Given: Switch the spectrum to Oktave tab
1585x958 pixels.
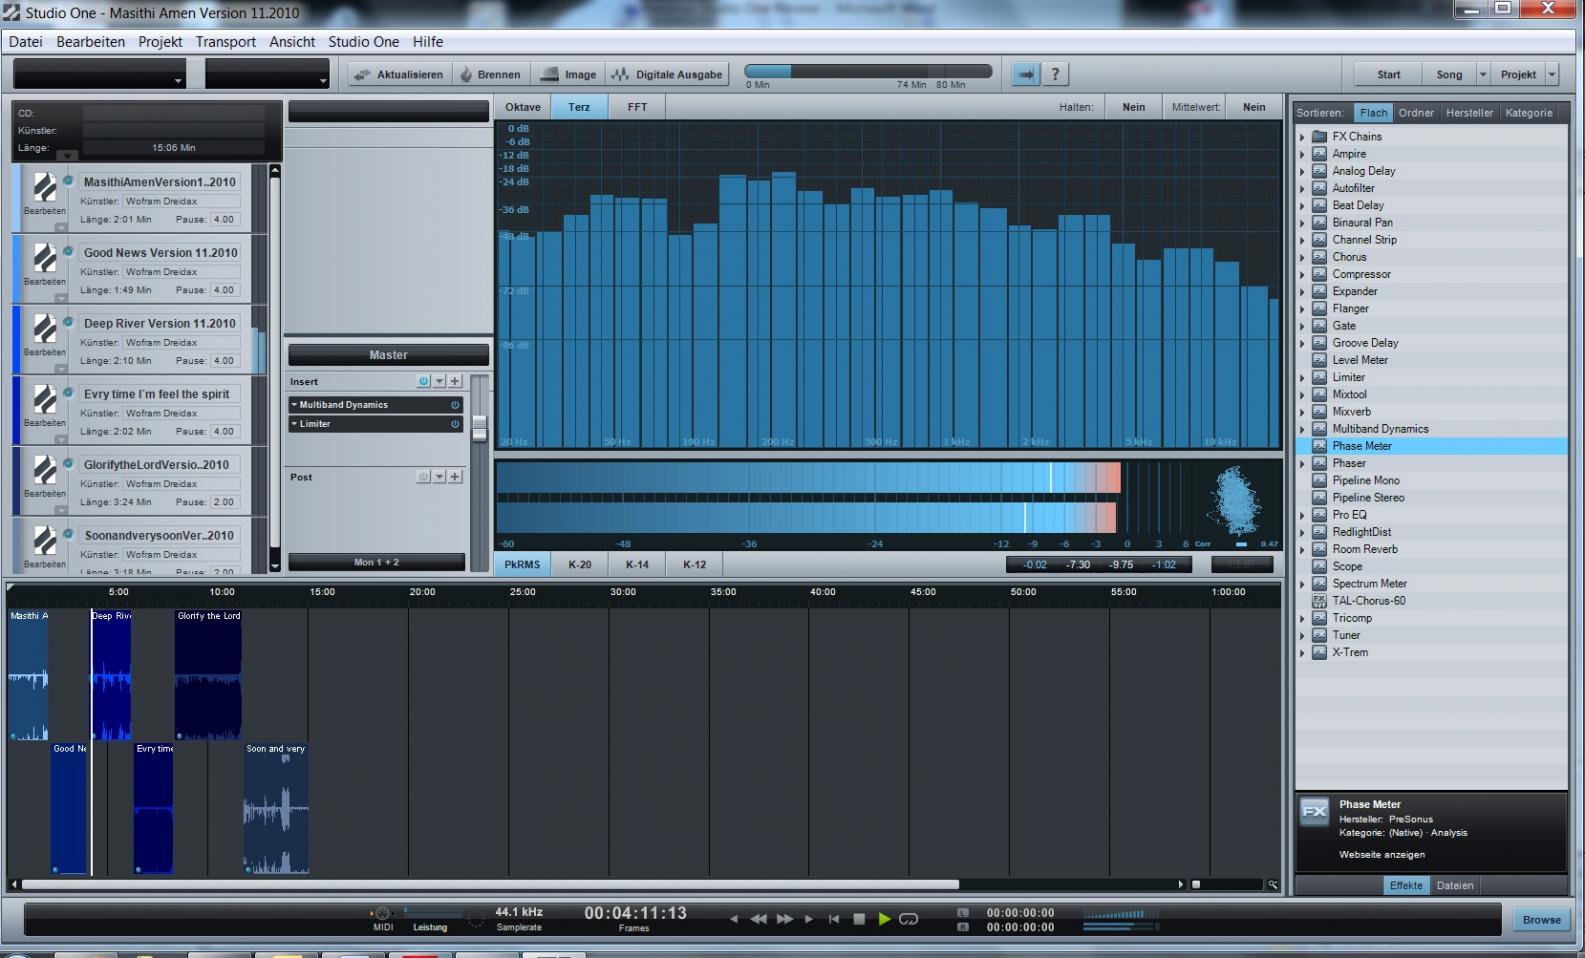Looking at the screenshot, I should [523, 107].
